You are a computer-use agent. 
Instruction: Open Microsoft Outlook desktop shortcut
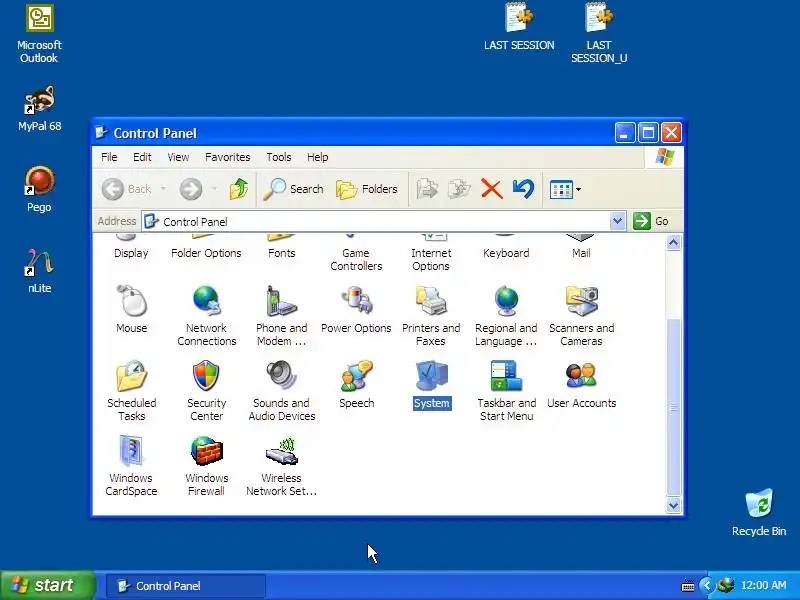point(39,18)
